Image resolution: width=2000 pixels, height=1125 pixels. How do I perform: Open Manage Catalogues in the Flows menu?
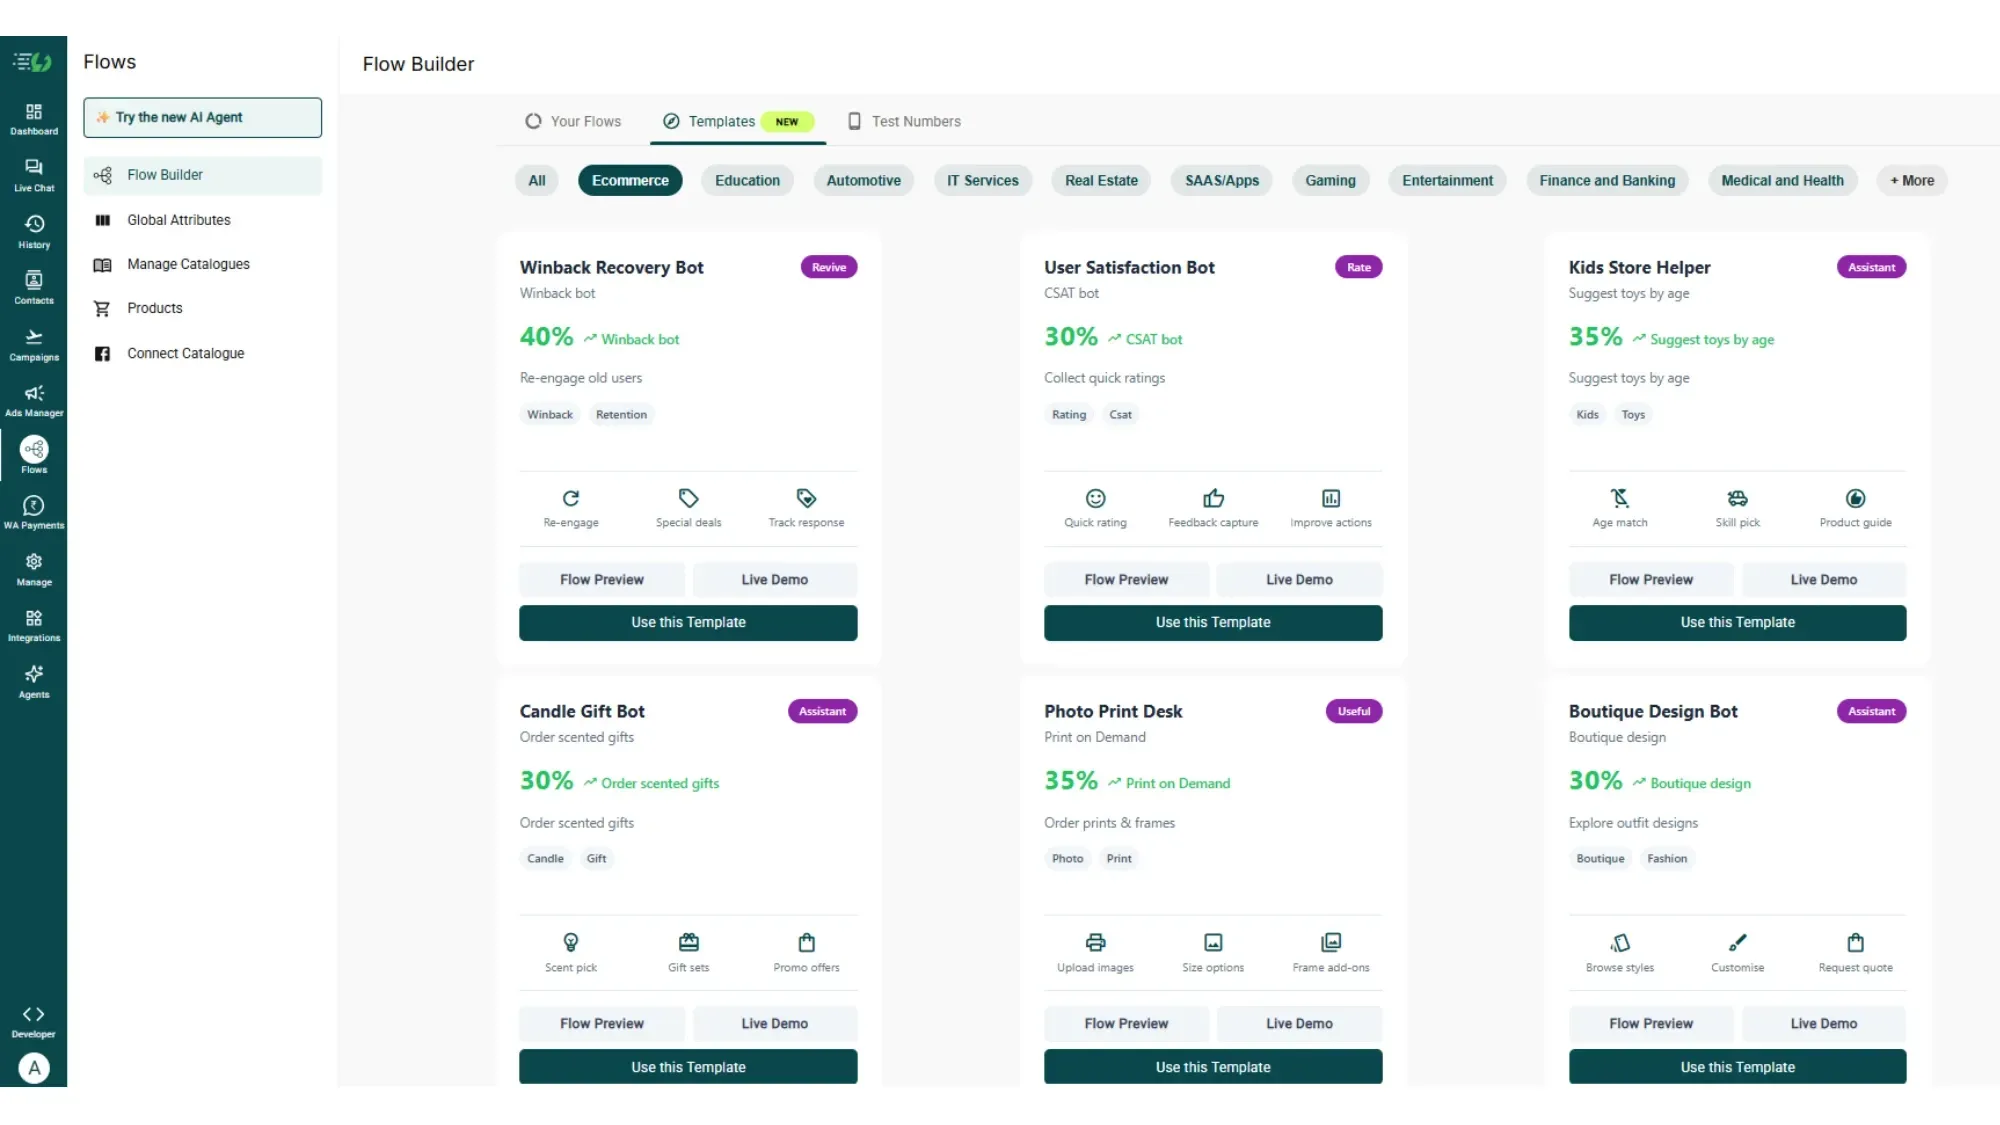coord(188,264)
